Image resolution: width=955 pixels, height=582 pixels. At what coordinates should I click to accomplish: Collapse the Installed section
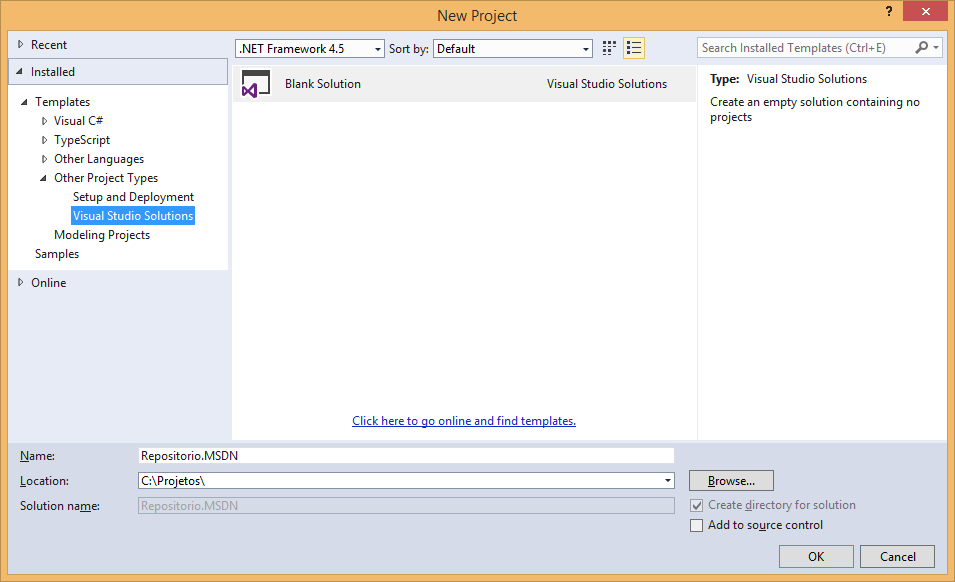pos(19,72)
